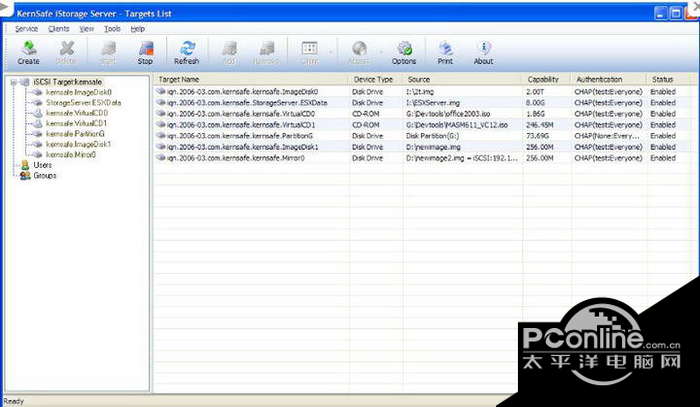Select StorageServer.ESXData in the tree
700x407 pixels.
point(83,103)
